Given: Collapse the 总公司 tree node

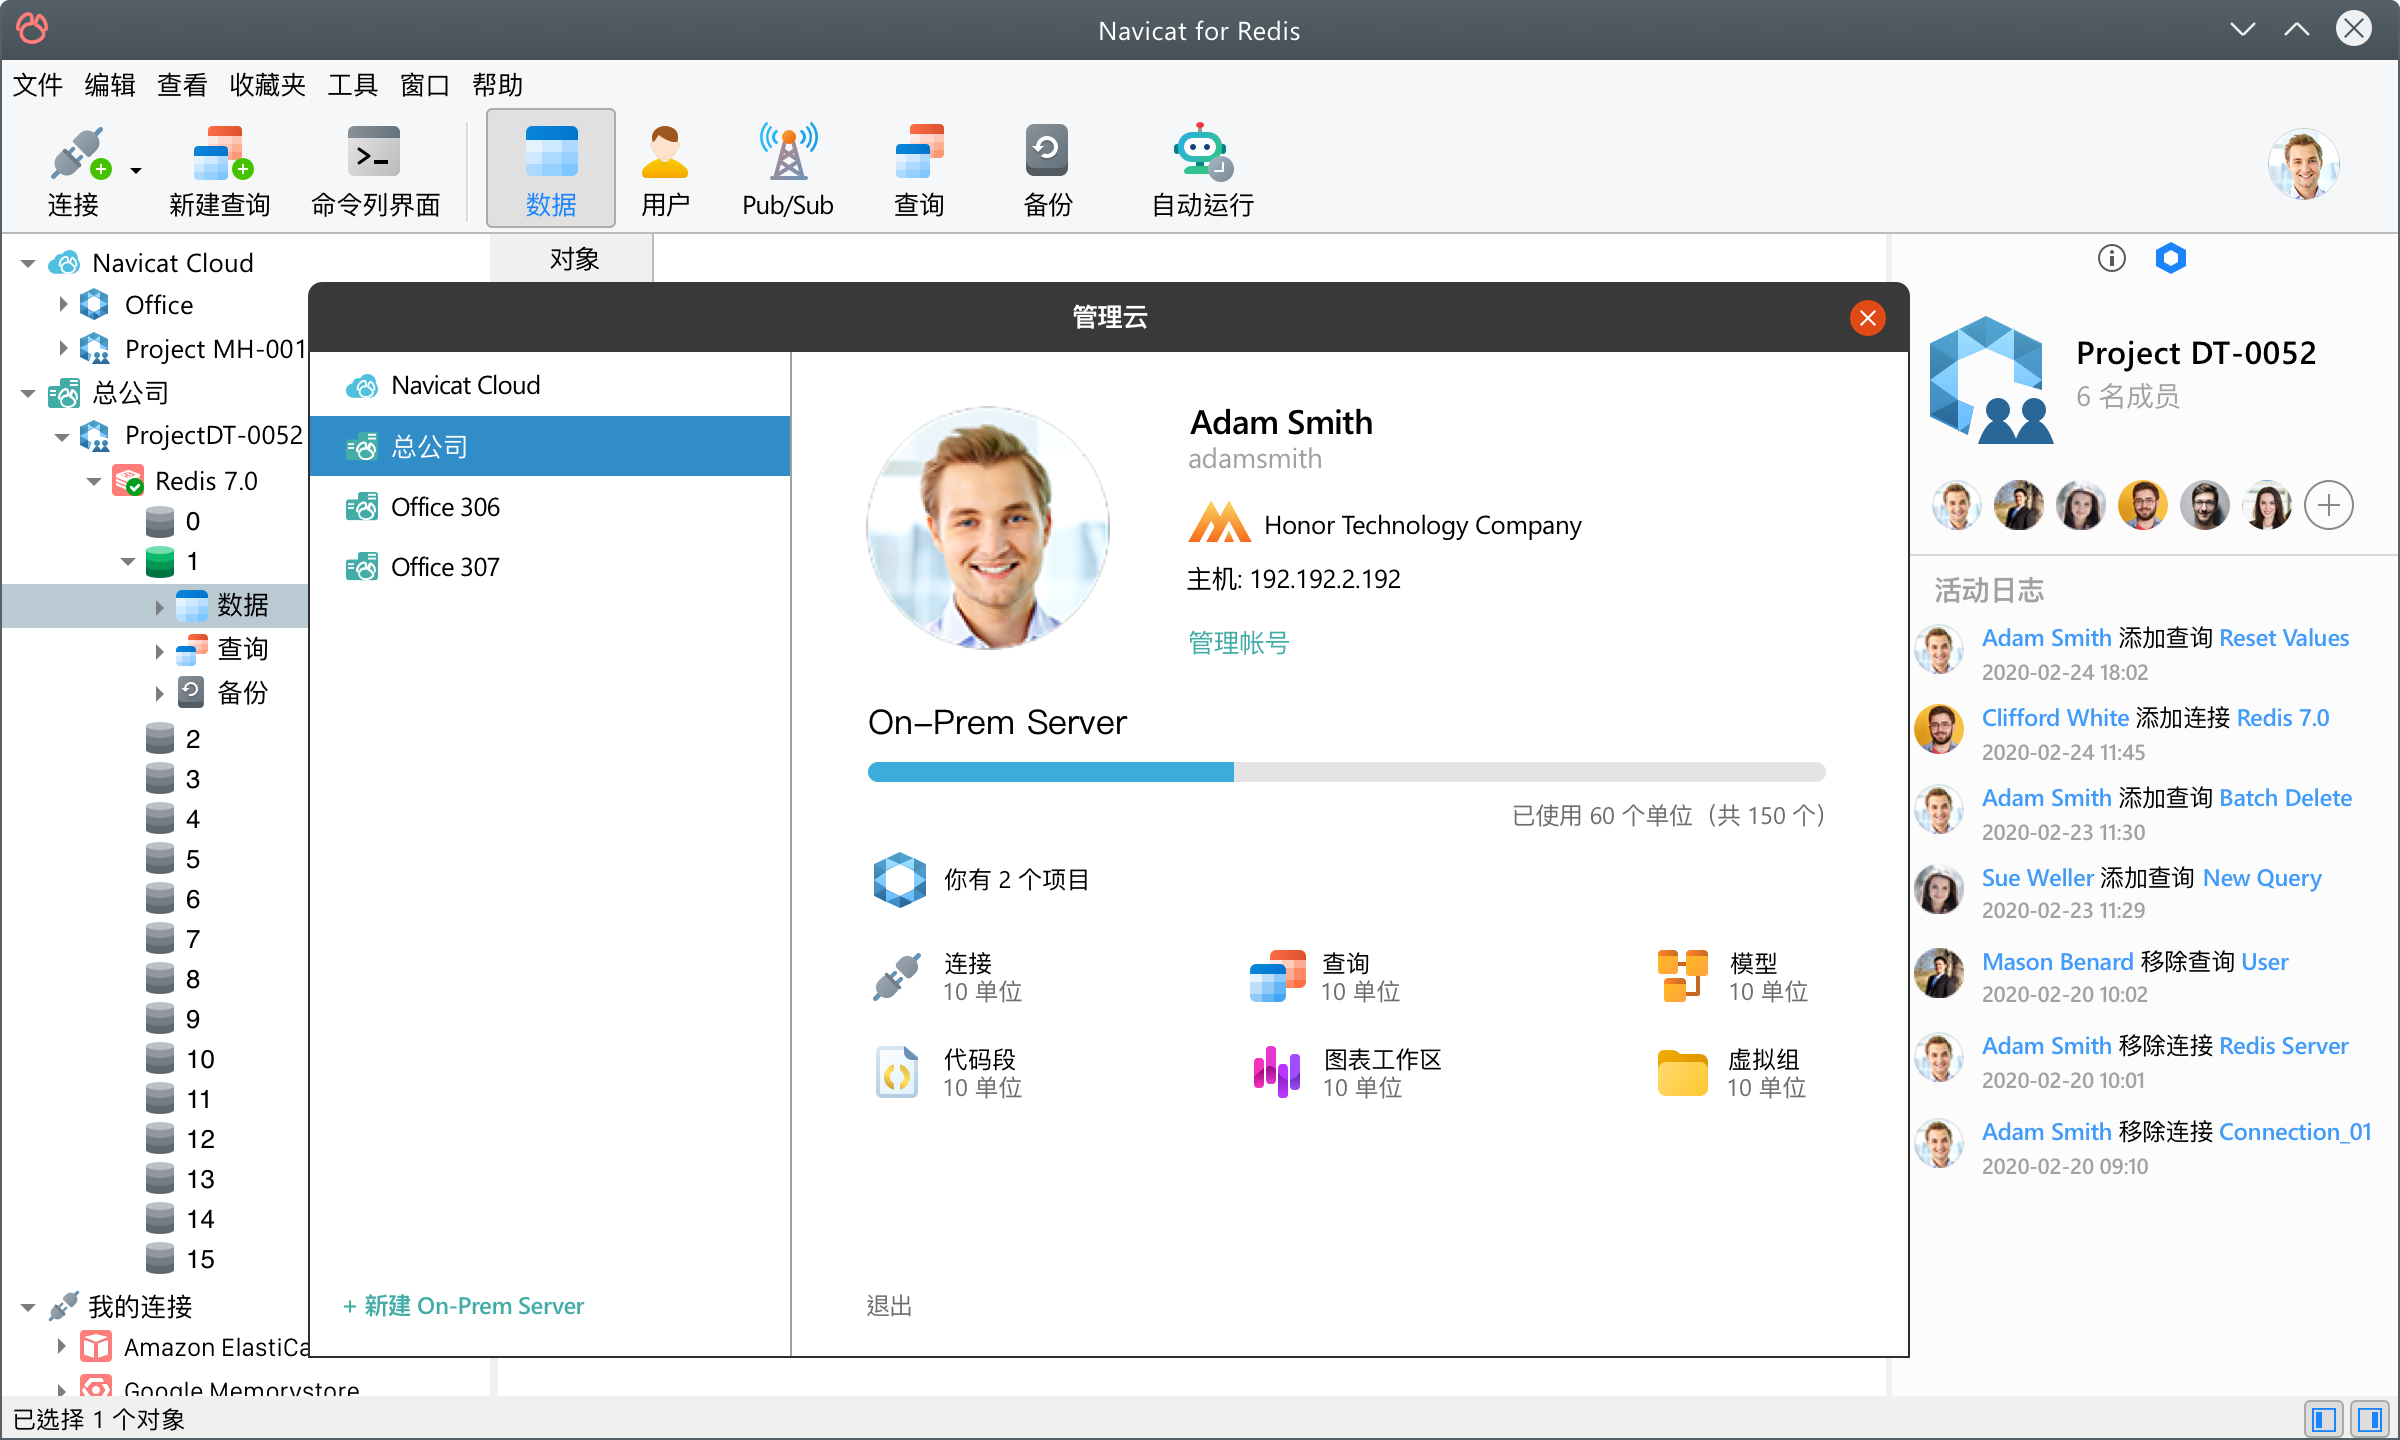Looking at the screenshot, I should coord(28,394).
